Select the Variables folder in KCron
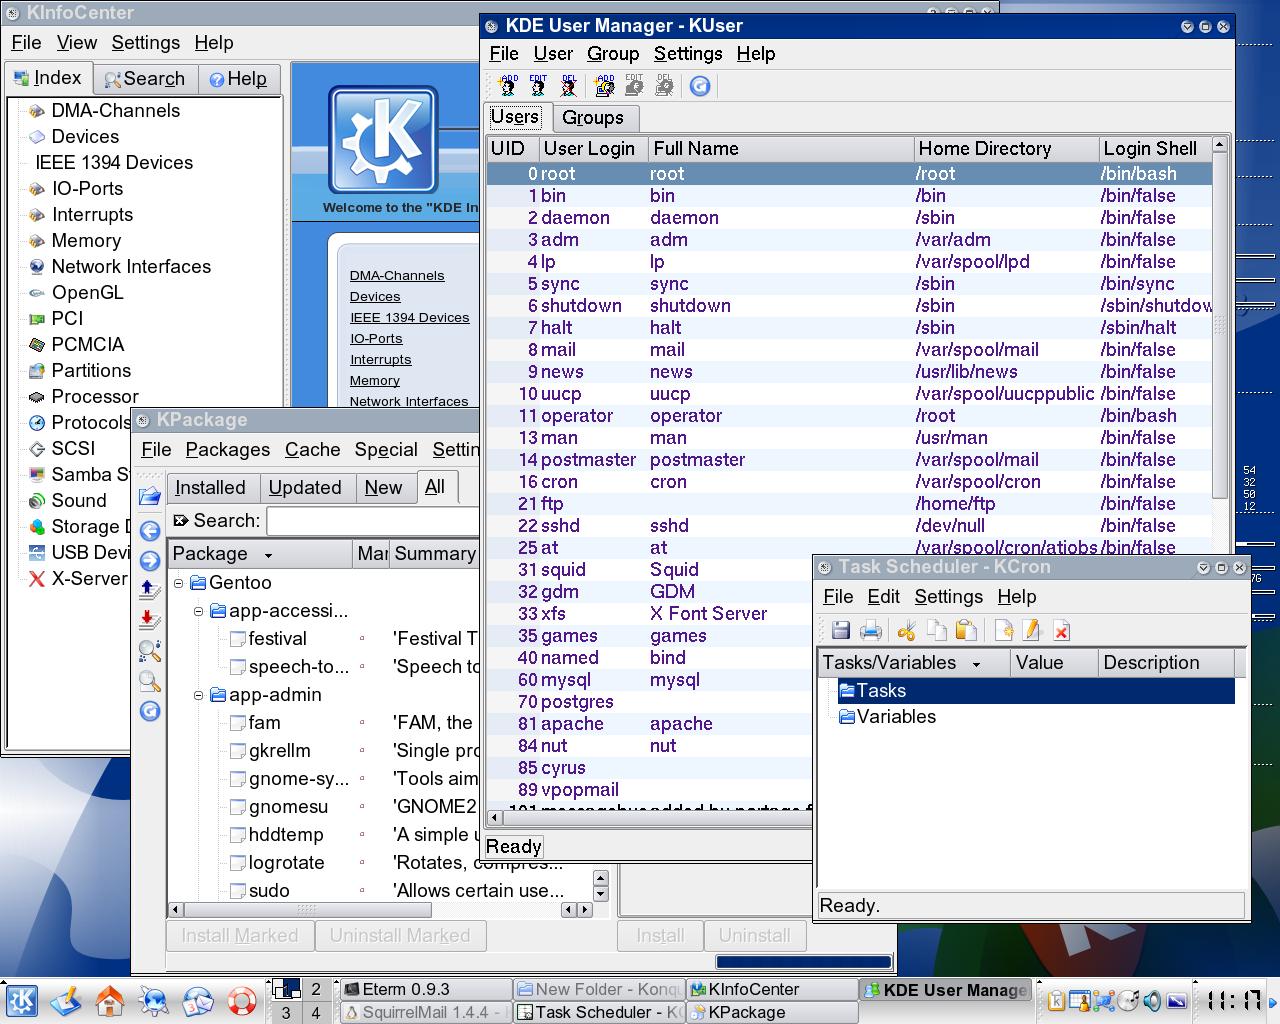 886,716
